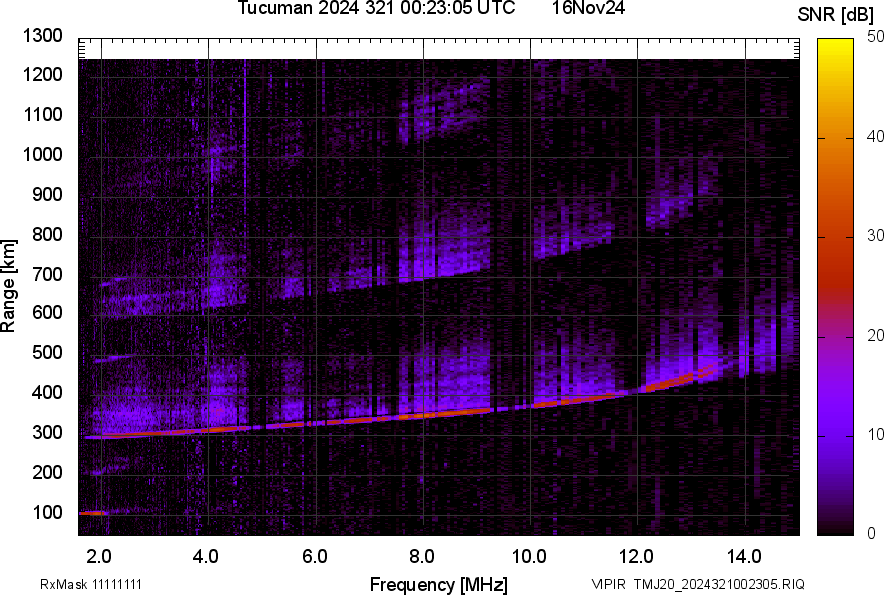Image resolution: width=884 pixels, height=595 pixels.
Task: Click the red echo at 100 km range
Action: point(92,513)
